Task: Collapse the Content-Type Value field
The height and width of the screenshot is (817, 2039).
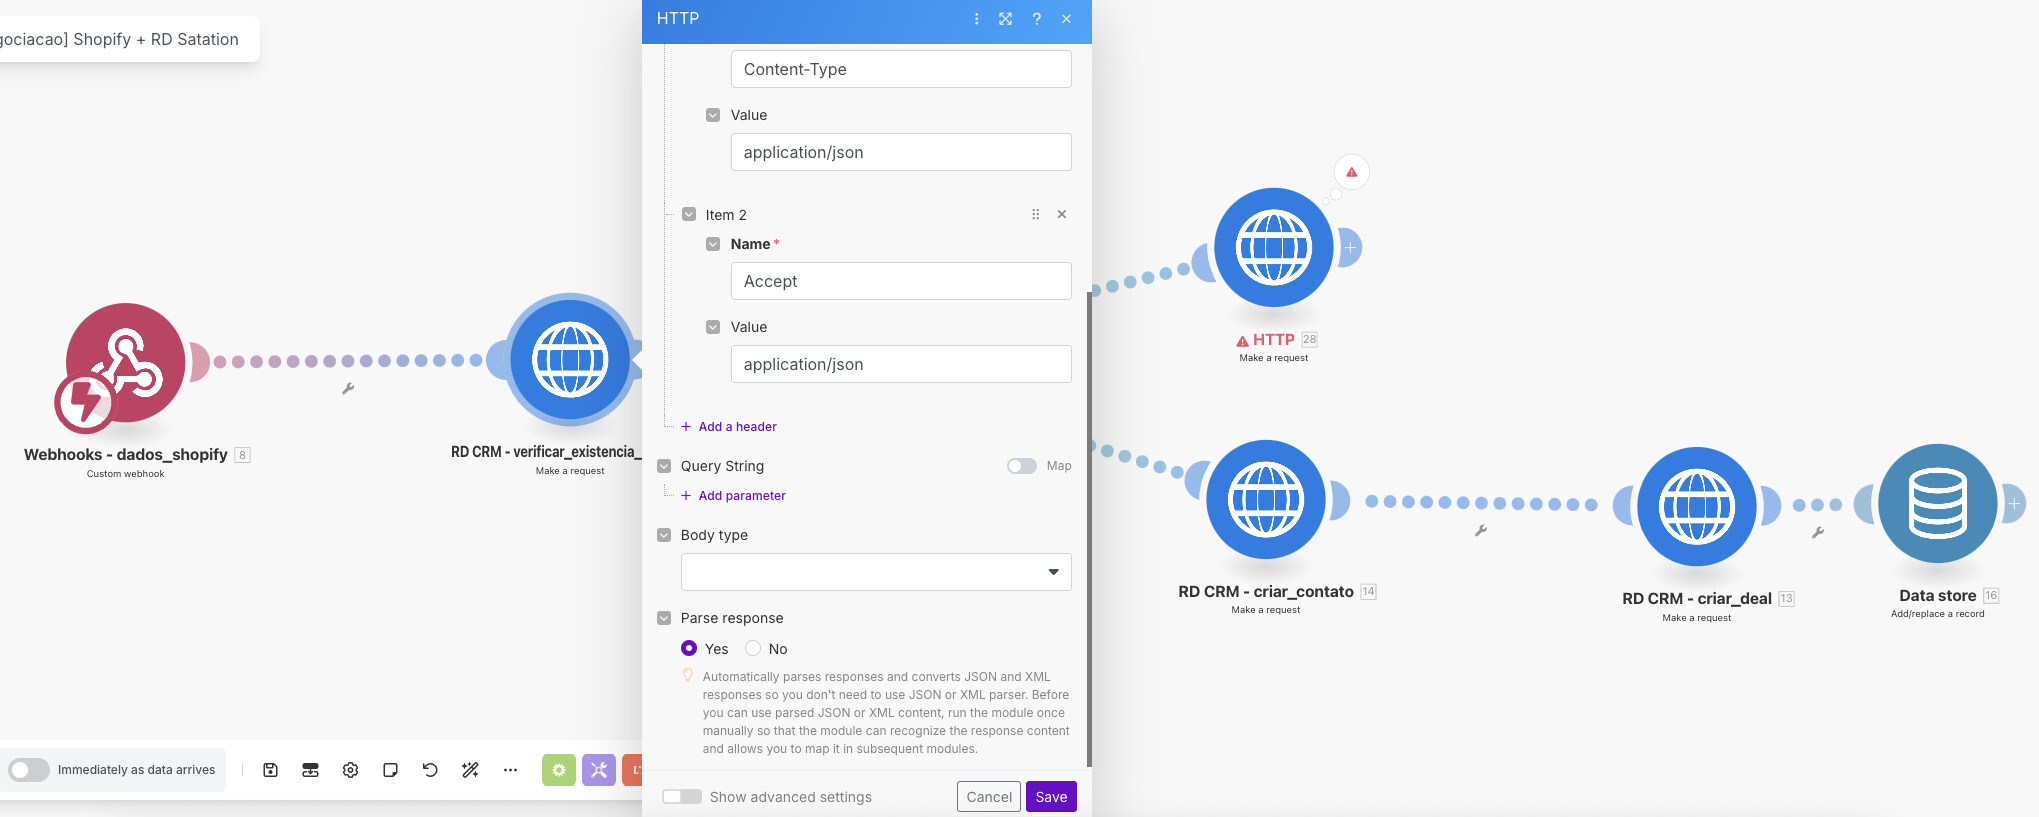Action: (713, 115)
